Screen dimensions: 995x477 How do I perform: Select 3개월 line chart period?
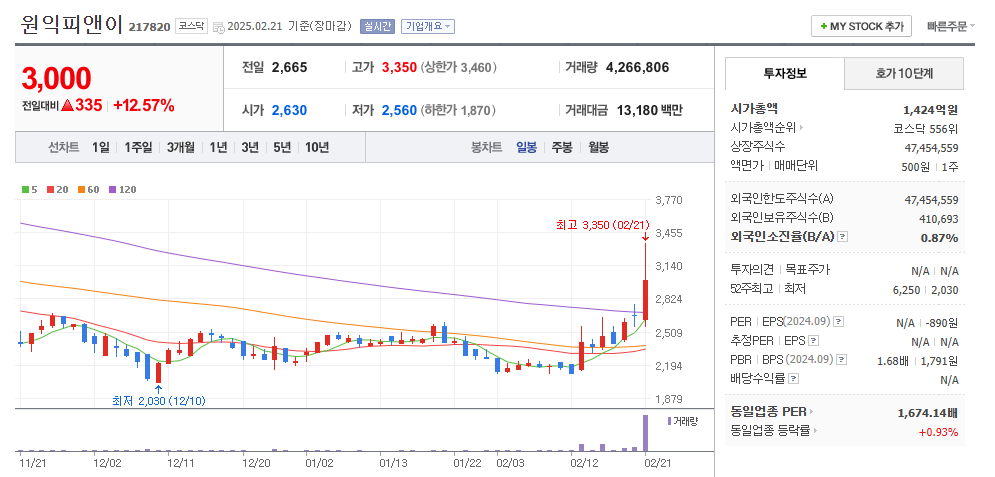point(181,147)
